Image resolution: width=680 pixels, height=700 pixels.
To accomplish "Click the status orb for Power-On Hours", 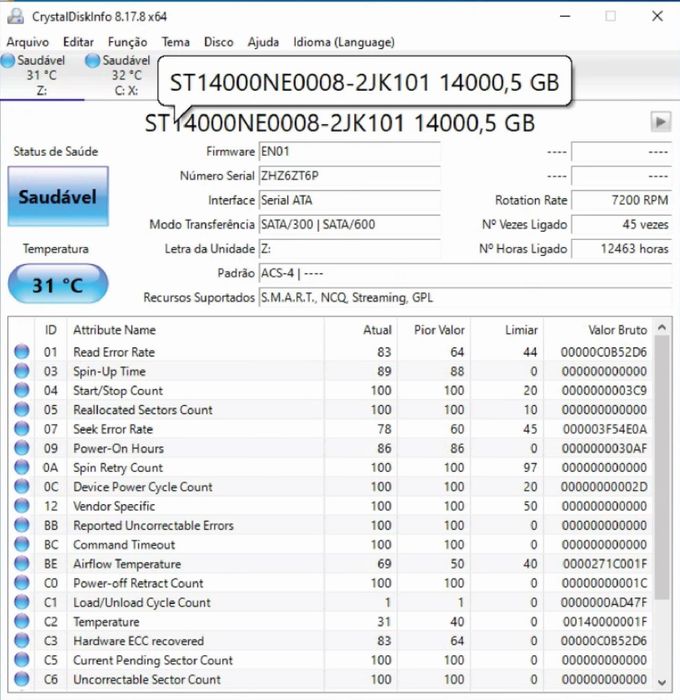I will 21,448.
